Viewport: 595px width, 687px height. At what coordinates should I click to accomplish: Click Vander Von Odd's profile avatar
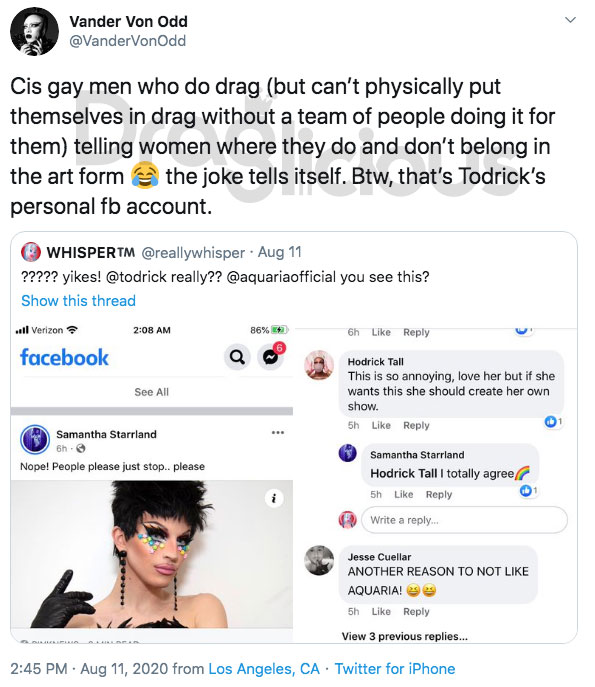click(35, 32)
